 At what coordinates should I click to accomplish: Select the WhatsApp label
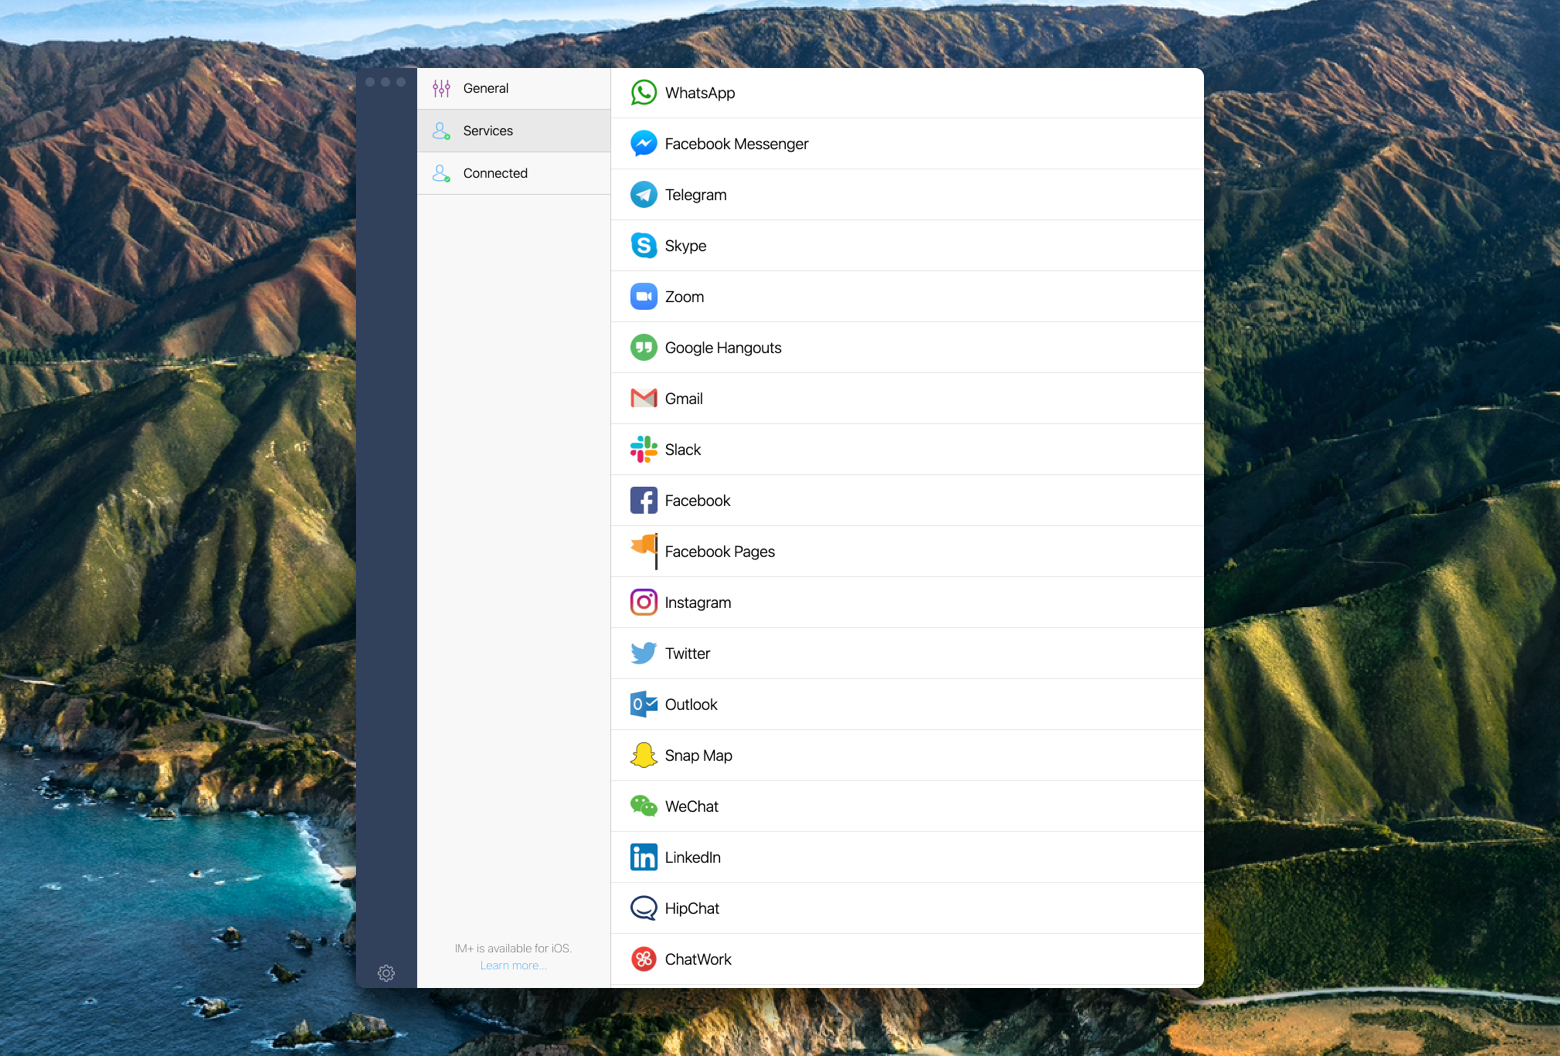click(x=700, y=93)
